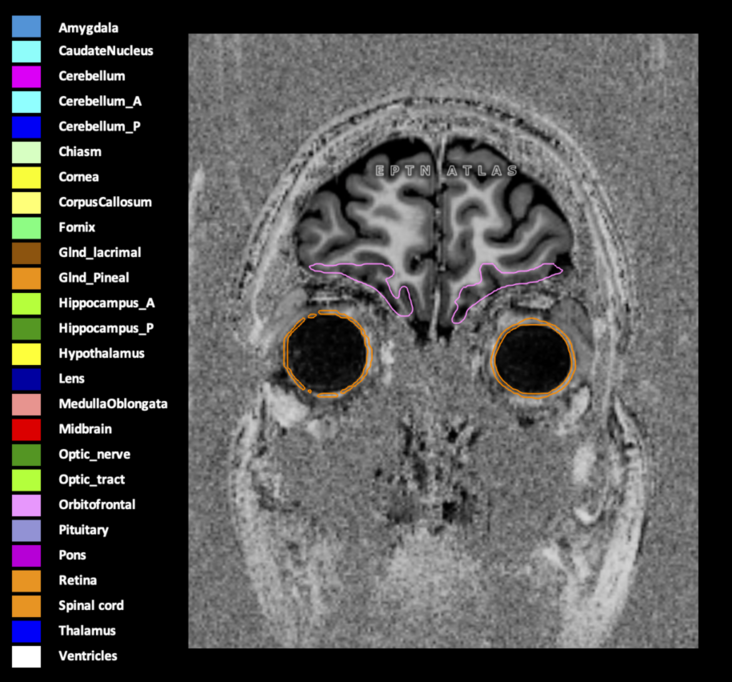Click the CorpusCallosum label
The image size is (732, 682).
[105, 202]
